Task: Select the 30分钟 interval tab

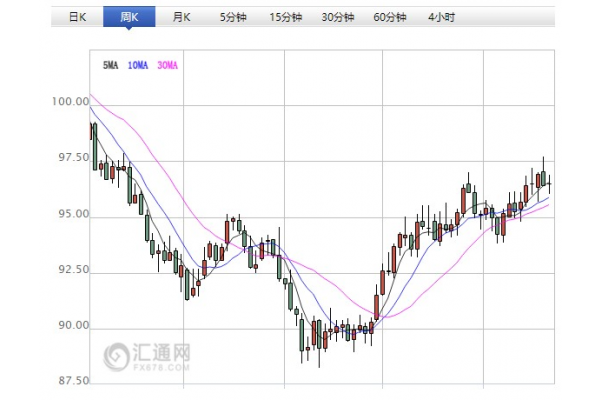Action: 338,17
